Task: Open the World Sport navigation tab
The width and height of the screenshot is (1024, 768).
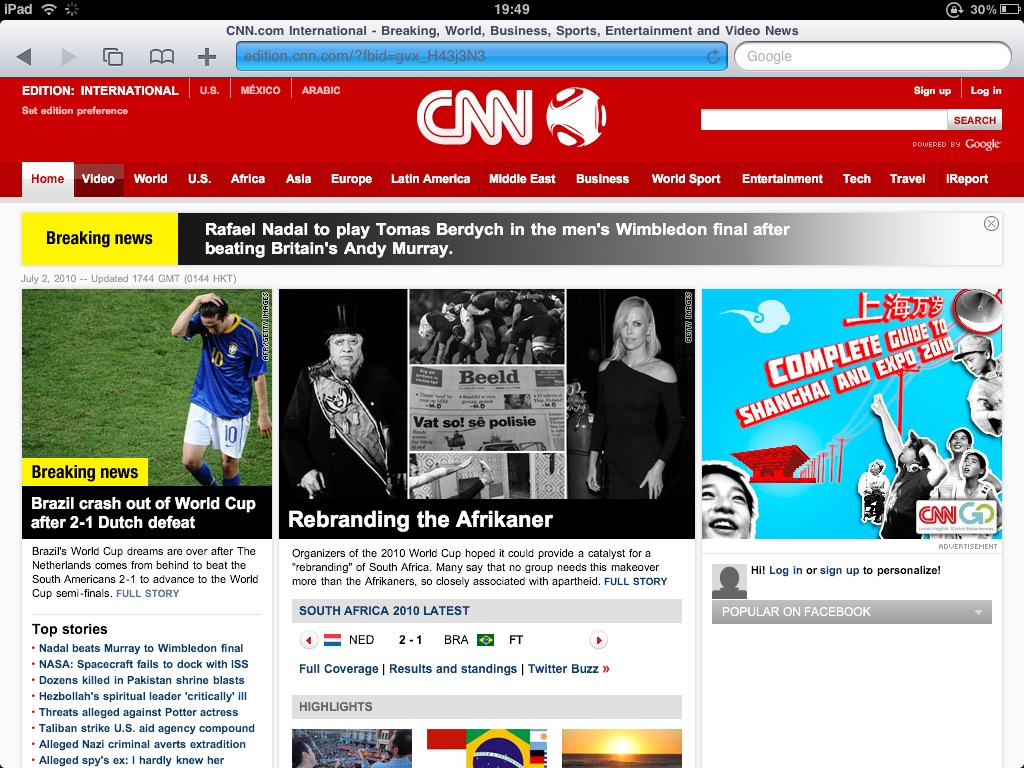Action: [685, 179]
